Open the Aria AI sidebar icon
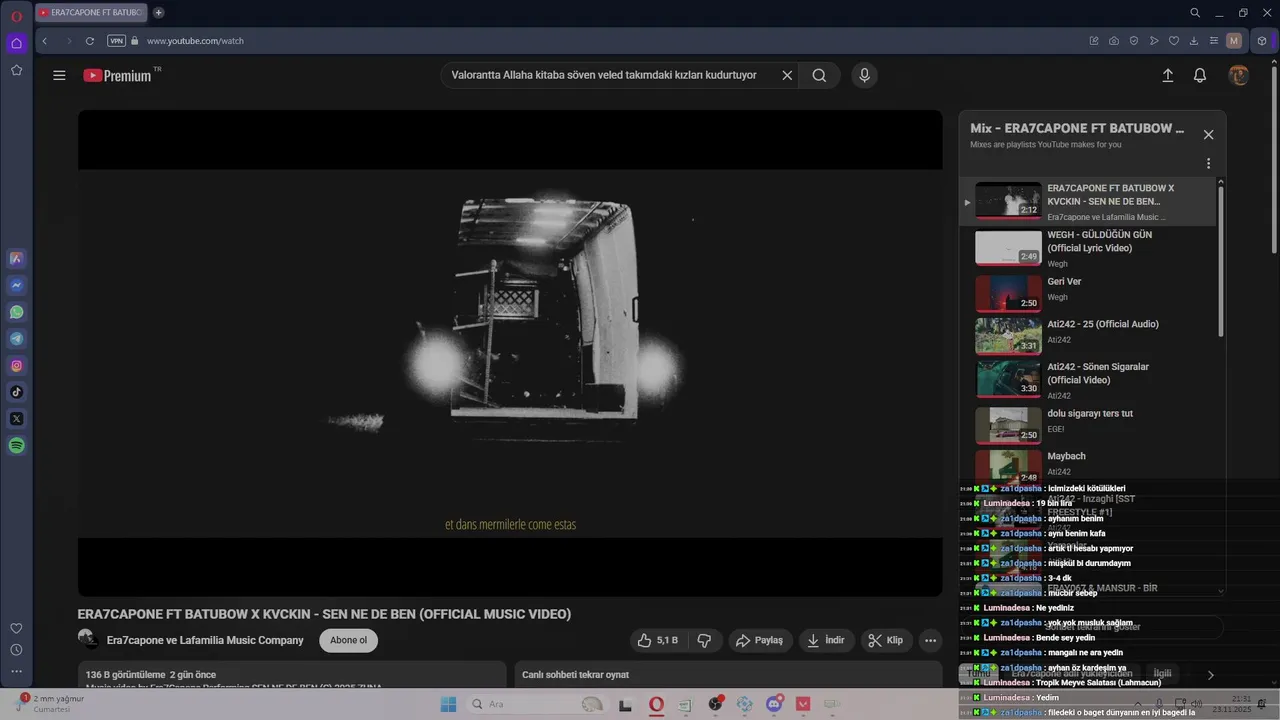Screen dimensions: 1280x720 (x=16, y=258)
